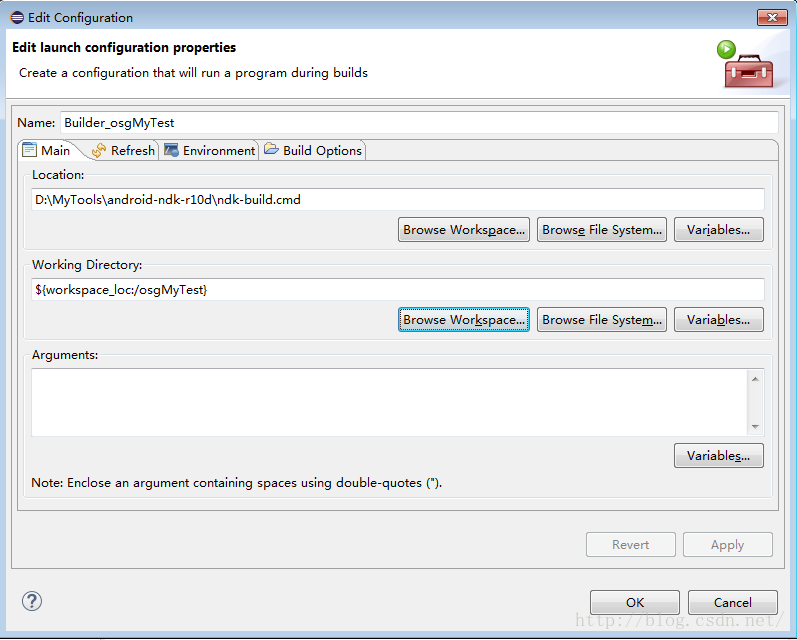Click the Eclipse icon in title bar

[x=16, y=17]
